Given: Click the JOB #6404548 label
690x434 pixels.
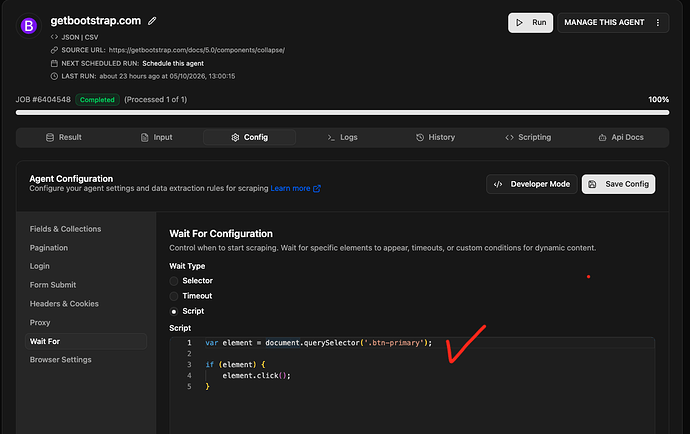Looking at the screenshot, I should [43, 99].
